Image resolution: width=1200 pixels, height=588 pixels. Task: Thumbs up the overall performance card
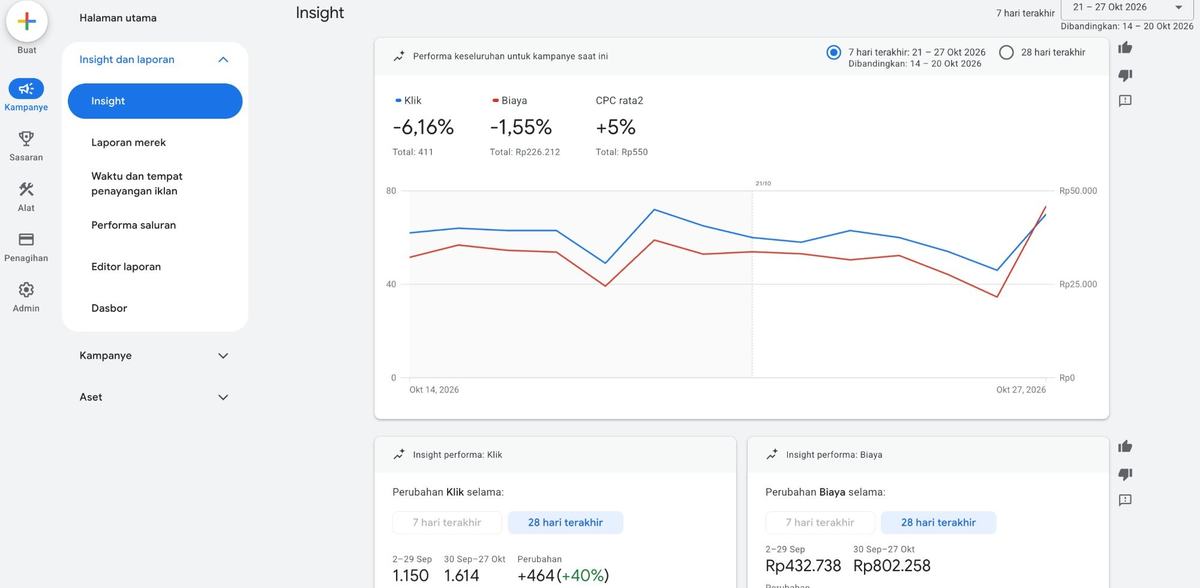(1125, 48)
